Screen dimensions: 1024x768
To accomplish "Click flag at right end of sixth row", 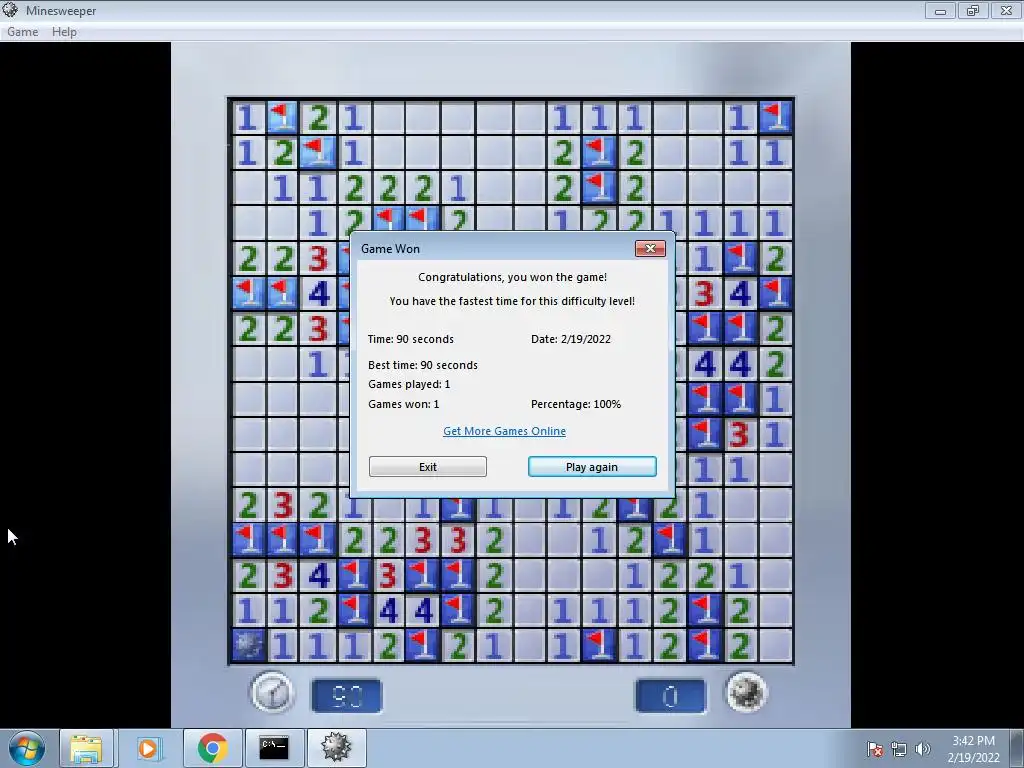I will click(775, 293).
